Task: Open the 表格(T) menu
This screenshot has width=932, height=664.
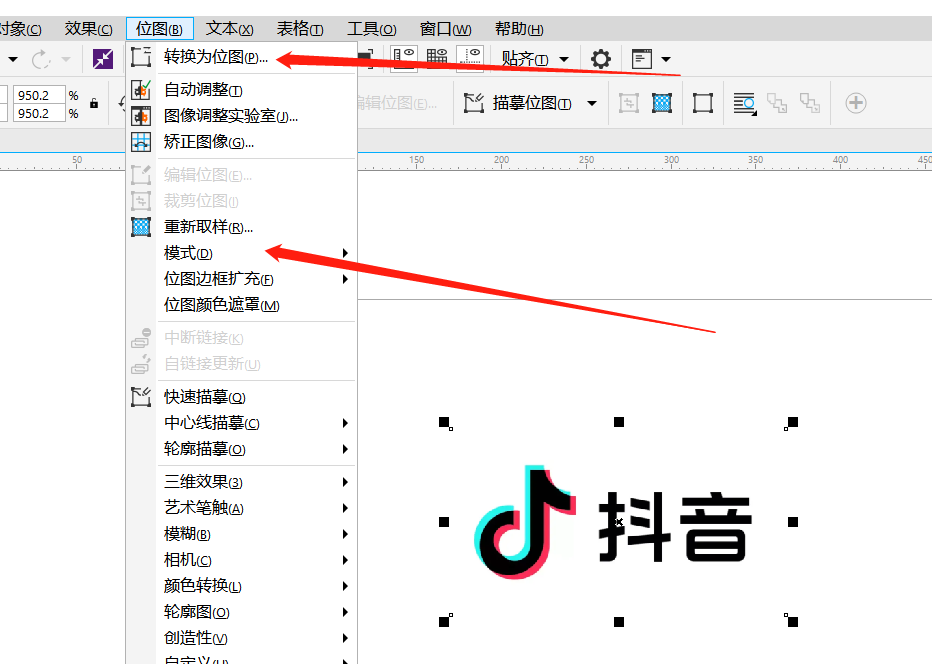Action: [x=300, y=29]
